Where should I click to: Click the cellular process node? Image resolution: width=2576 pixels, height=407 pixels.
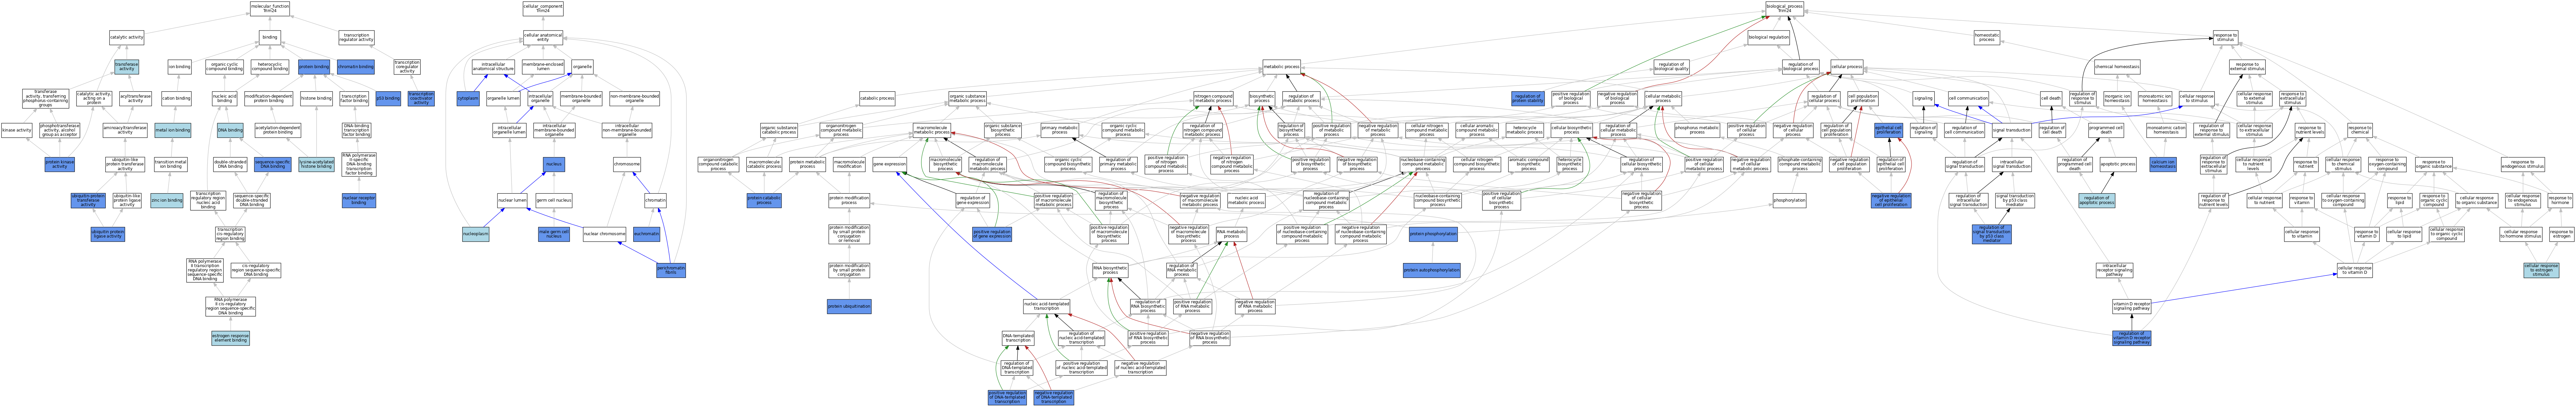(1847, 67)
